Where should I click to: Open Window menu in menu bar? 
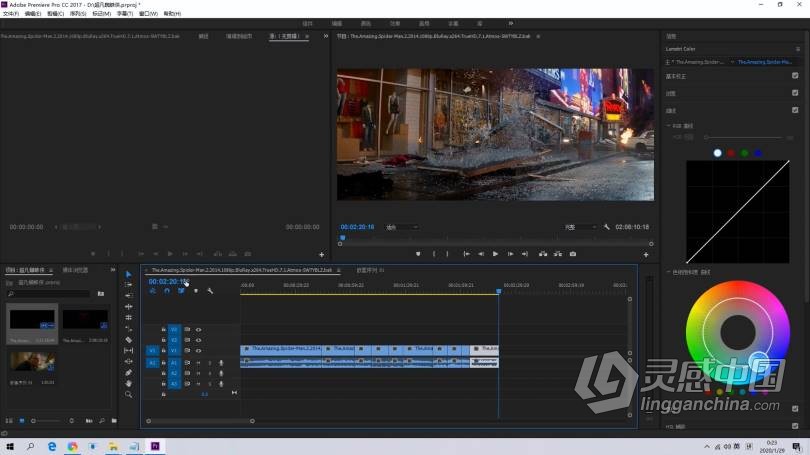(x=148, y=14)
